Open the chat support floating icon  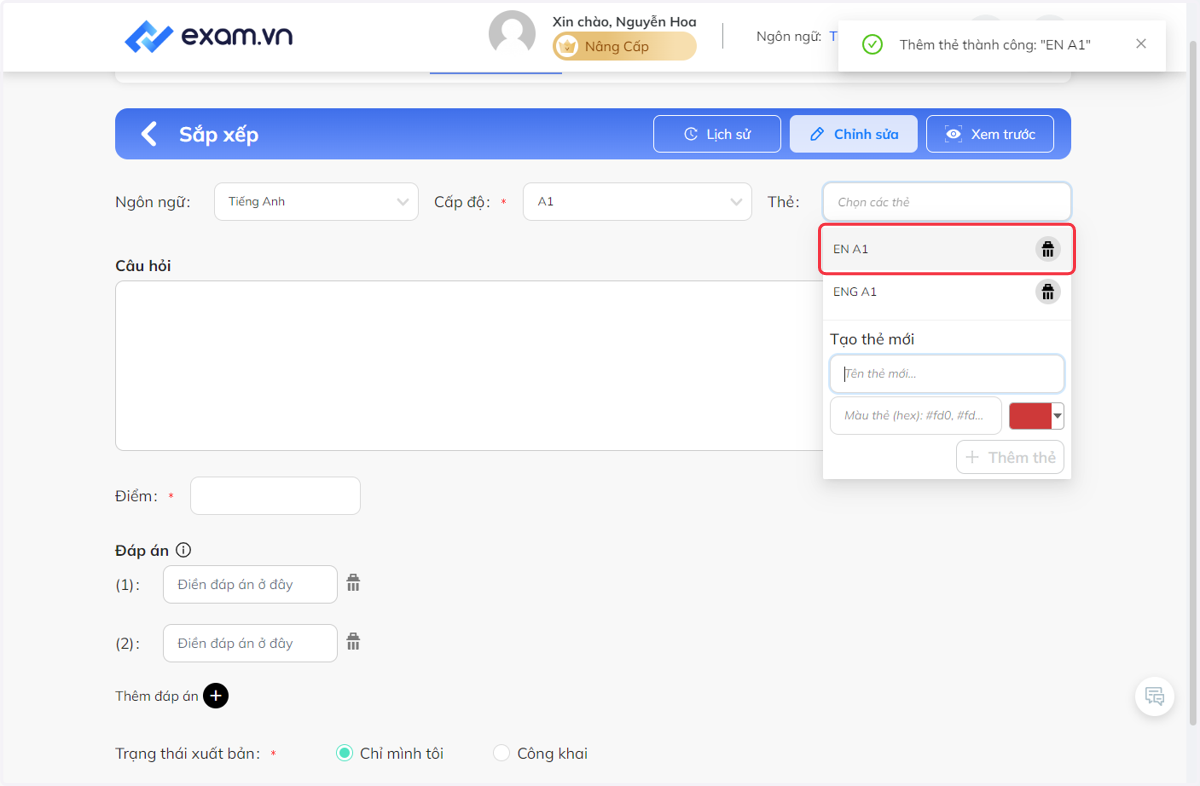(1155, 697)
